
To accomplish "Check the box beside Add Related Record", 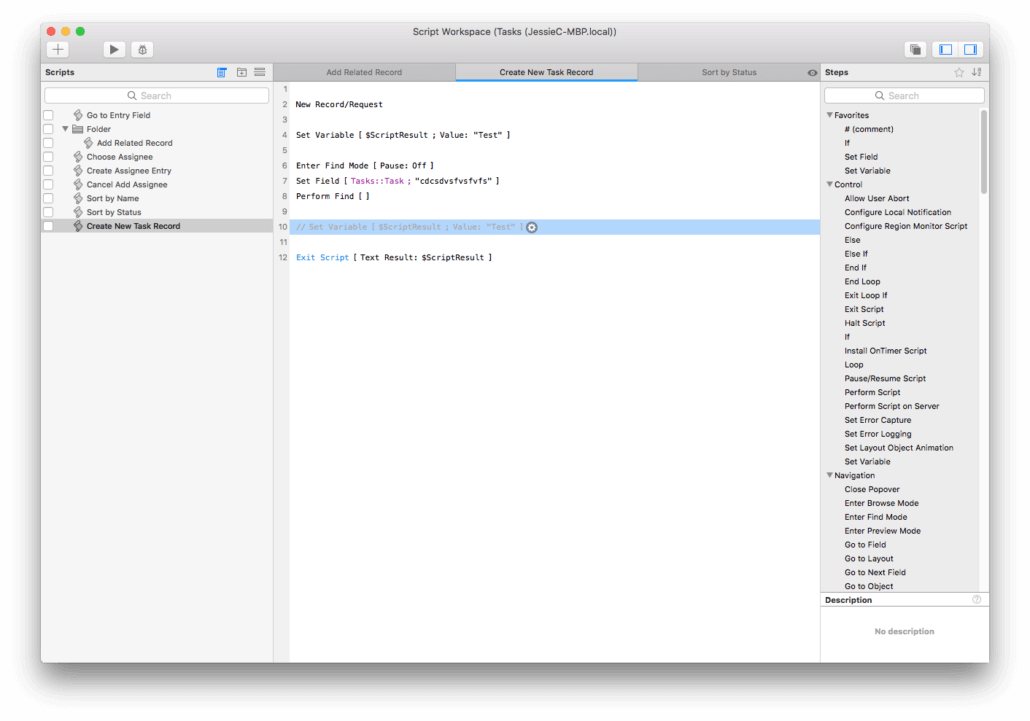I will click(49, 143).
